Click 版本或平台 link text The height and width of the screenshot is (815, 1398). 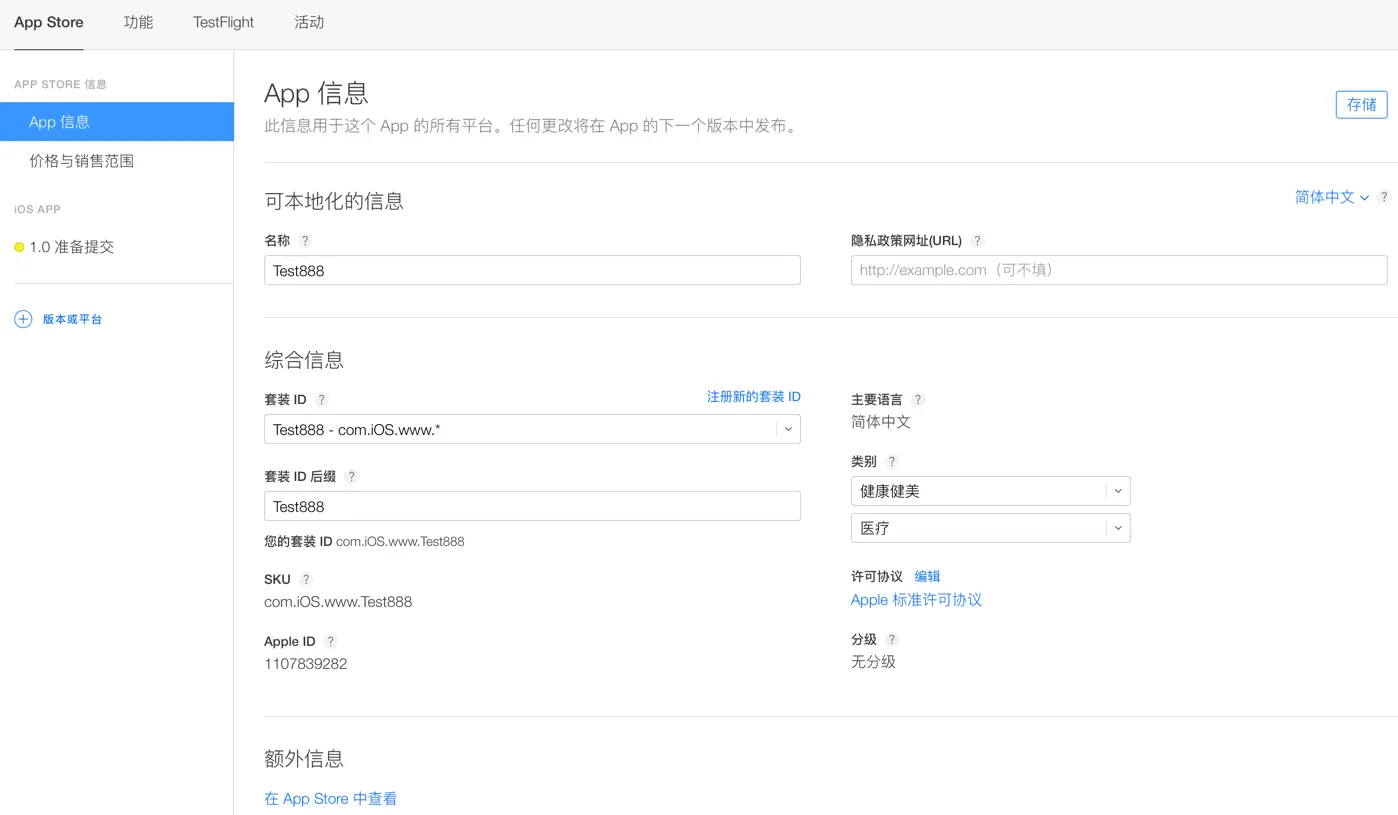(x=72, y=320)
